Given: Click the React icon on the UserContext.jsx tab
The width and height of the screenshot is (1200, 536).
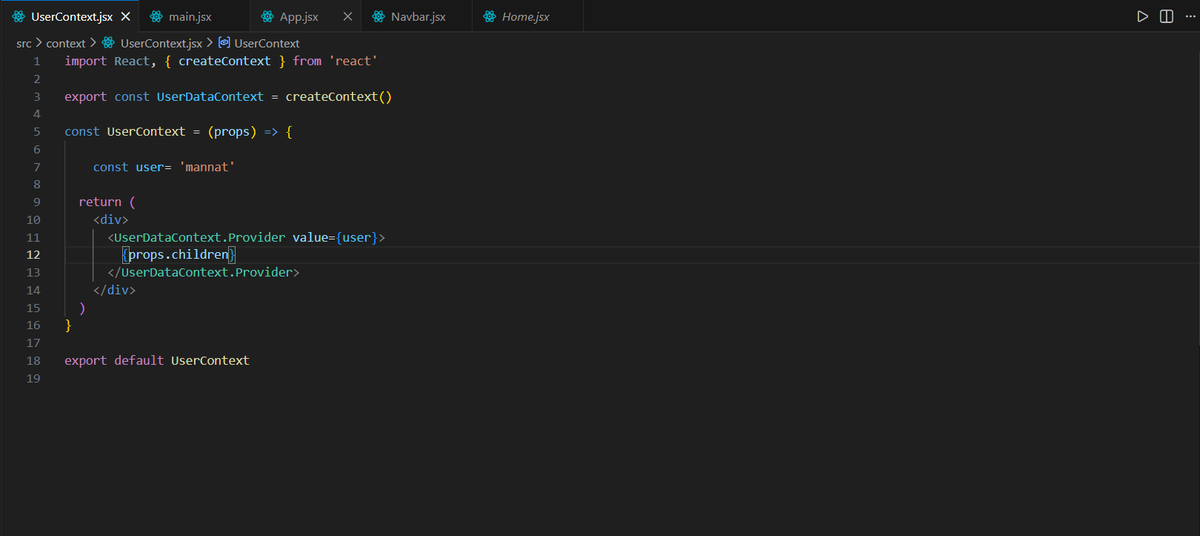Looking at the screenshot, I should (x=18, y=17).
